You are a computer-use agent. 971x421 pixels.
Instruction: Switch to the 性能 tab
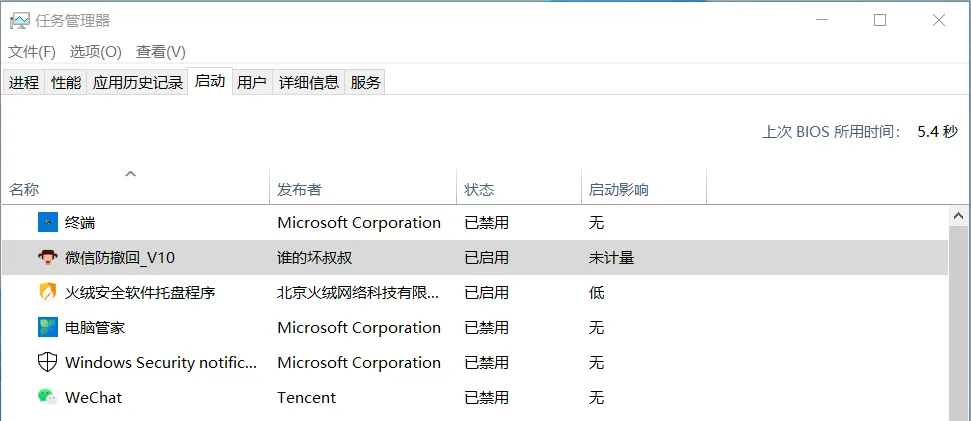tap(66, 82)
